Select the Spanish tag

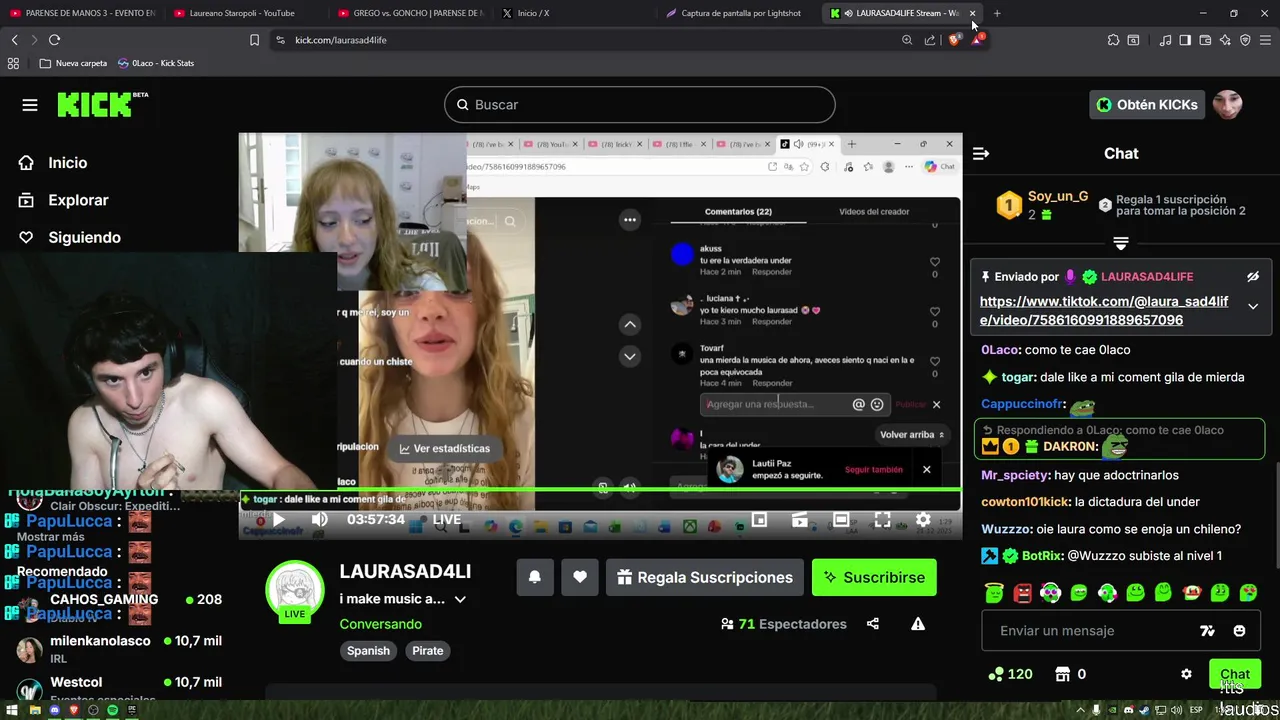[368, 651]
